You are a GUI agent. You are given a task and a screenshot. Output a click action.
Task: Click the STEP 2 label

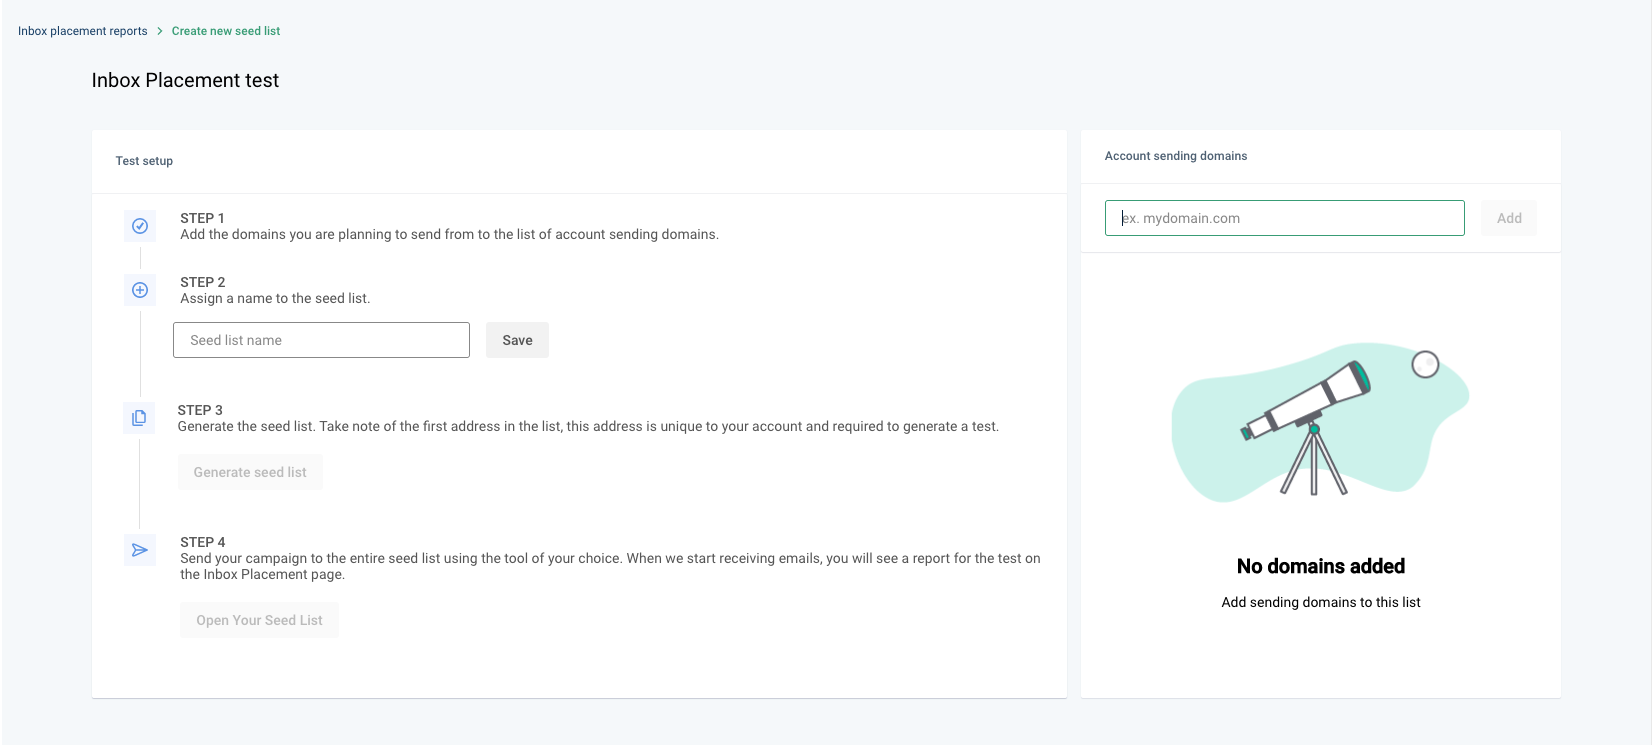(203, 282)
